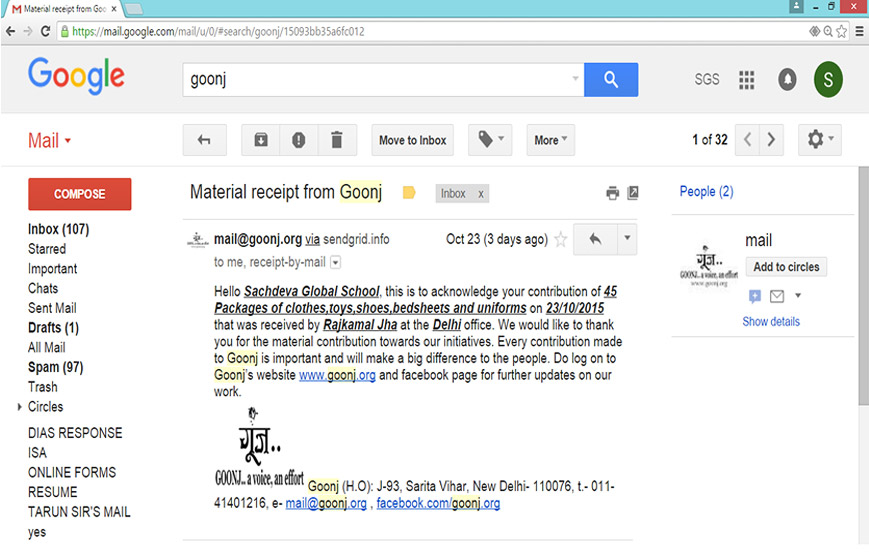Bookmark this page with star icon
This screenshot has width=869, height=556.
point(841,32)
